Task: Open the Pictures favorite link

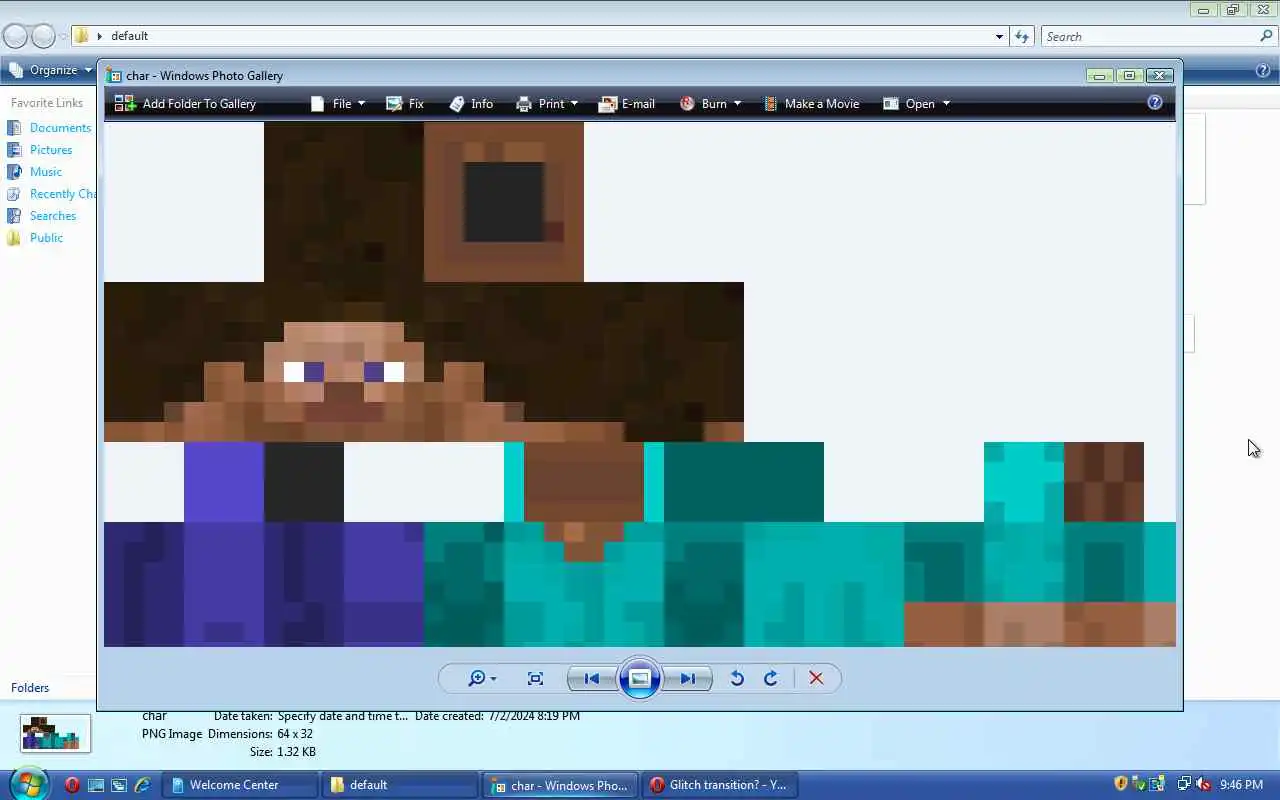Action: 40,149
